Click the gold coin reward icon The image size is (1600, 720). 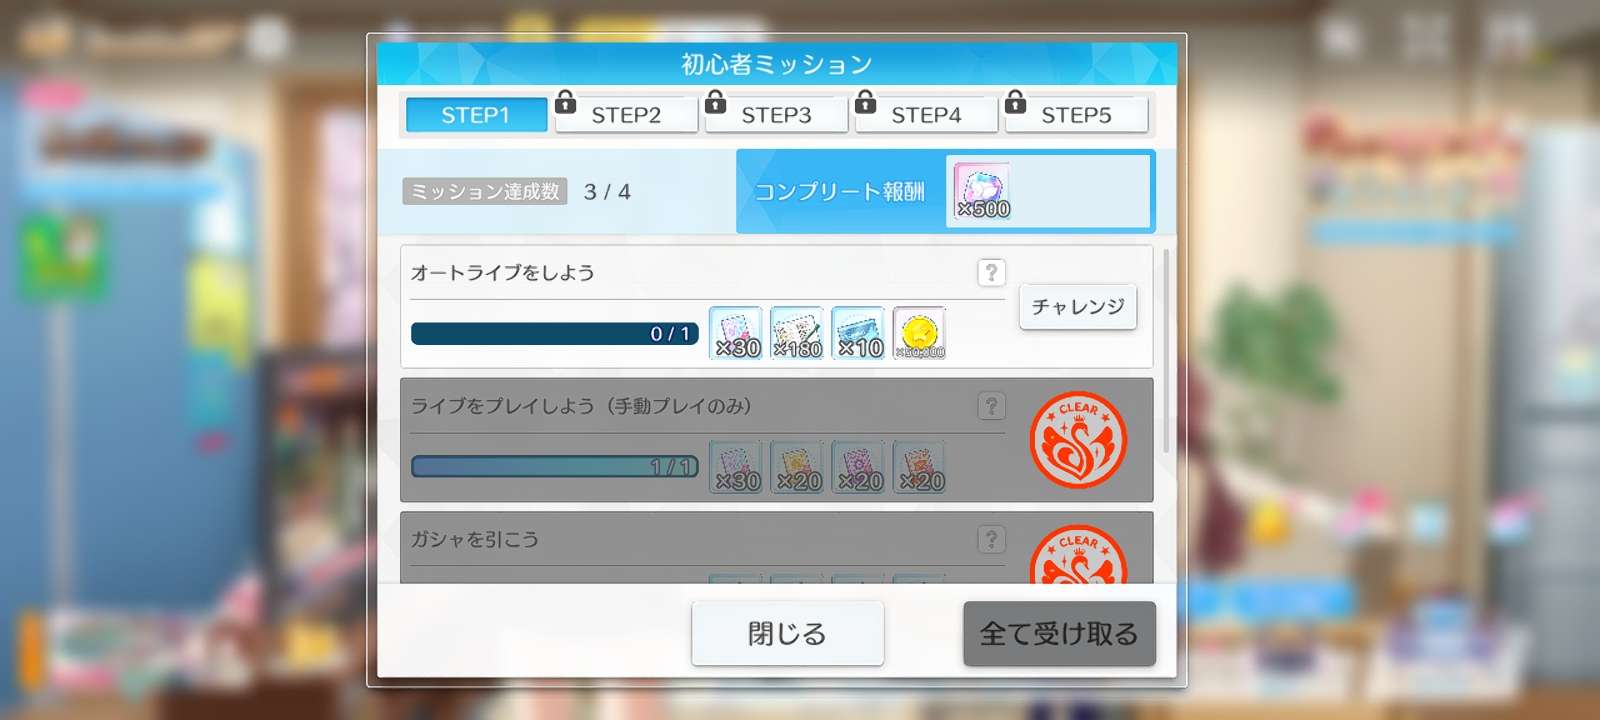pyautogui.click(x=919, y=333)
